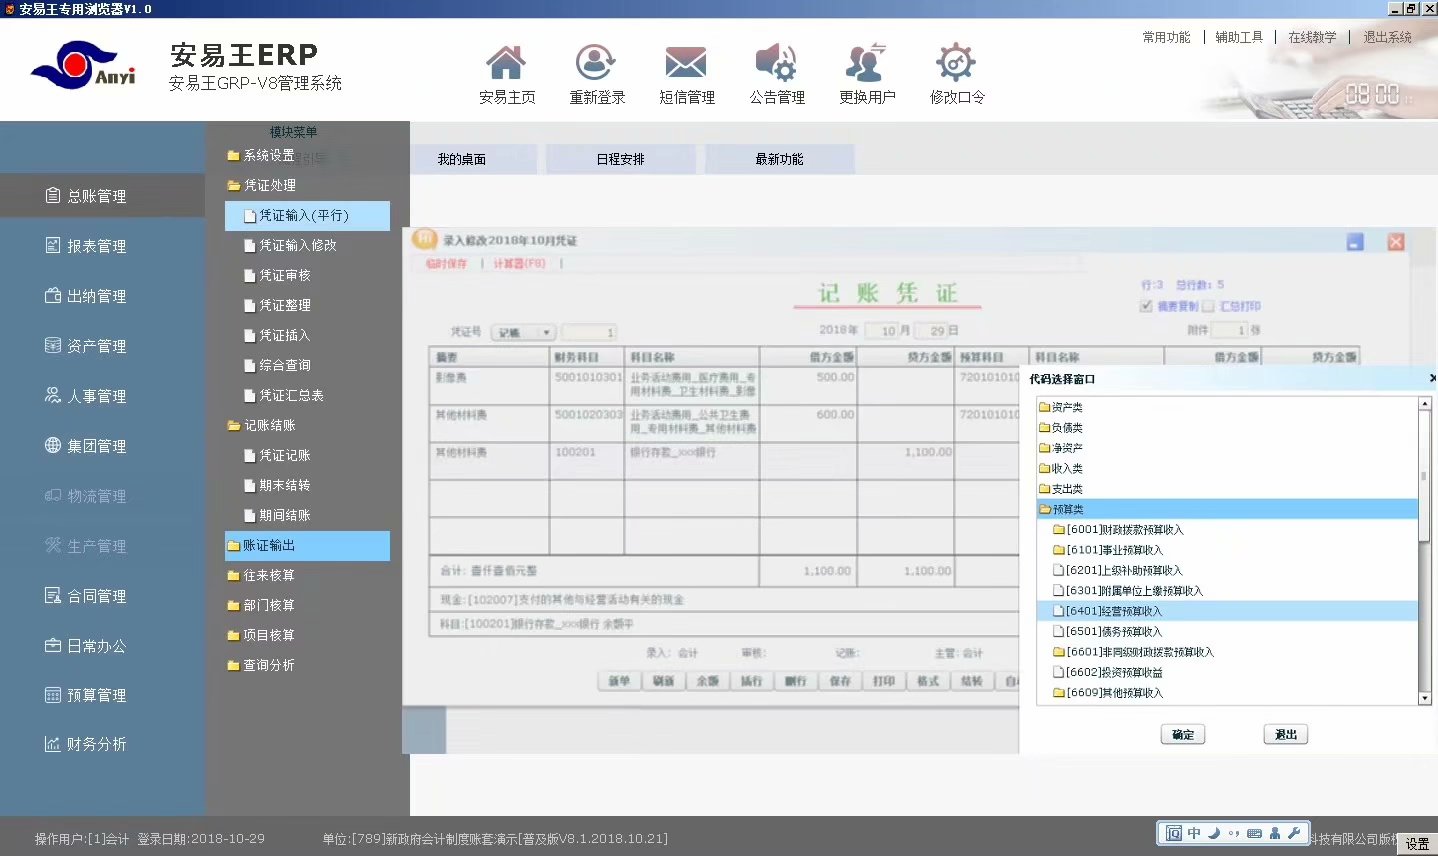Select the 资产类 category folder
Viewport: 1438px width, 856px height.
1060,407
